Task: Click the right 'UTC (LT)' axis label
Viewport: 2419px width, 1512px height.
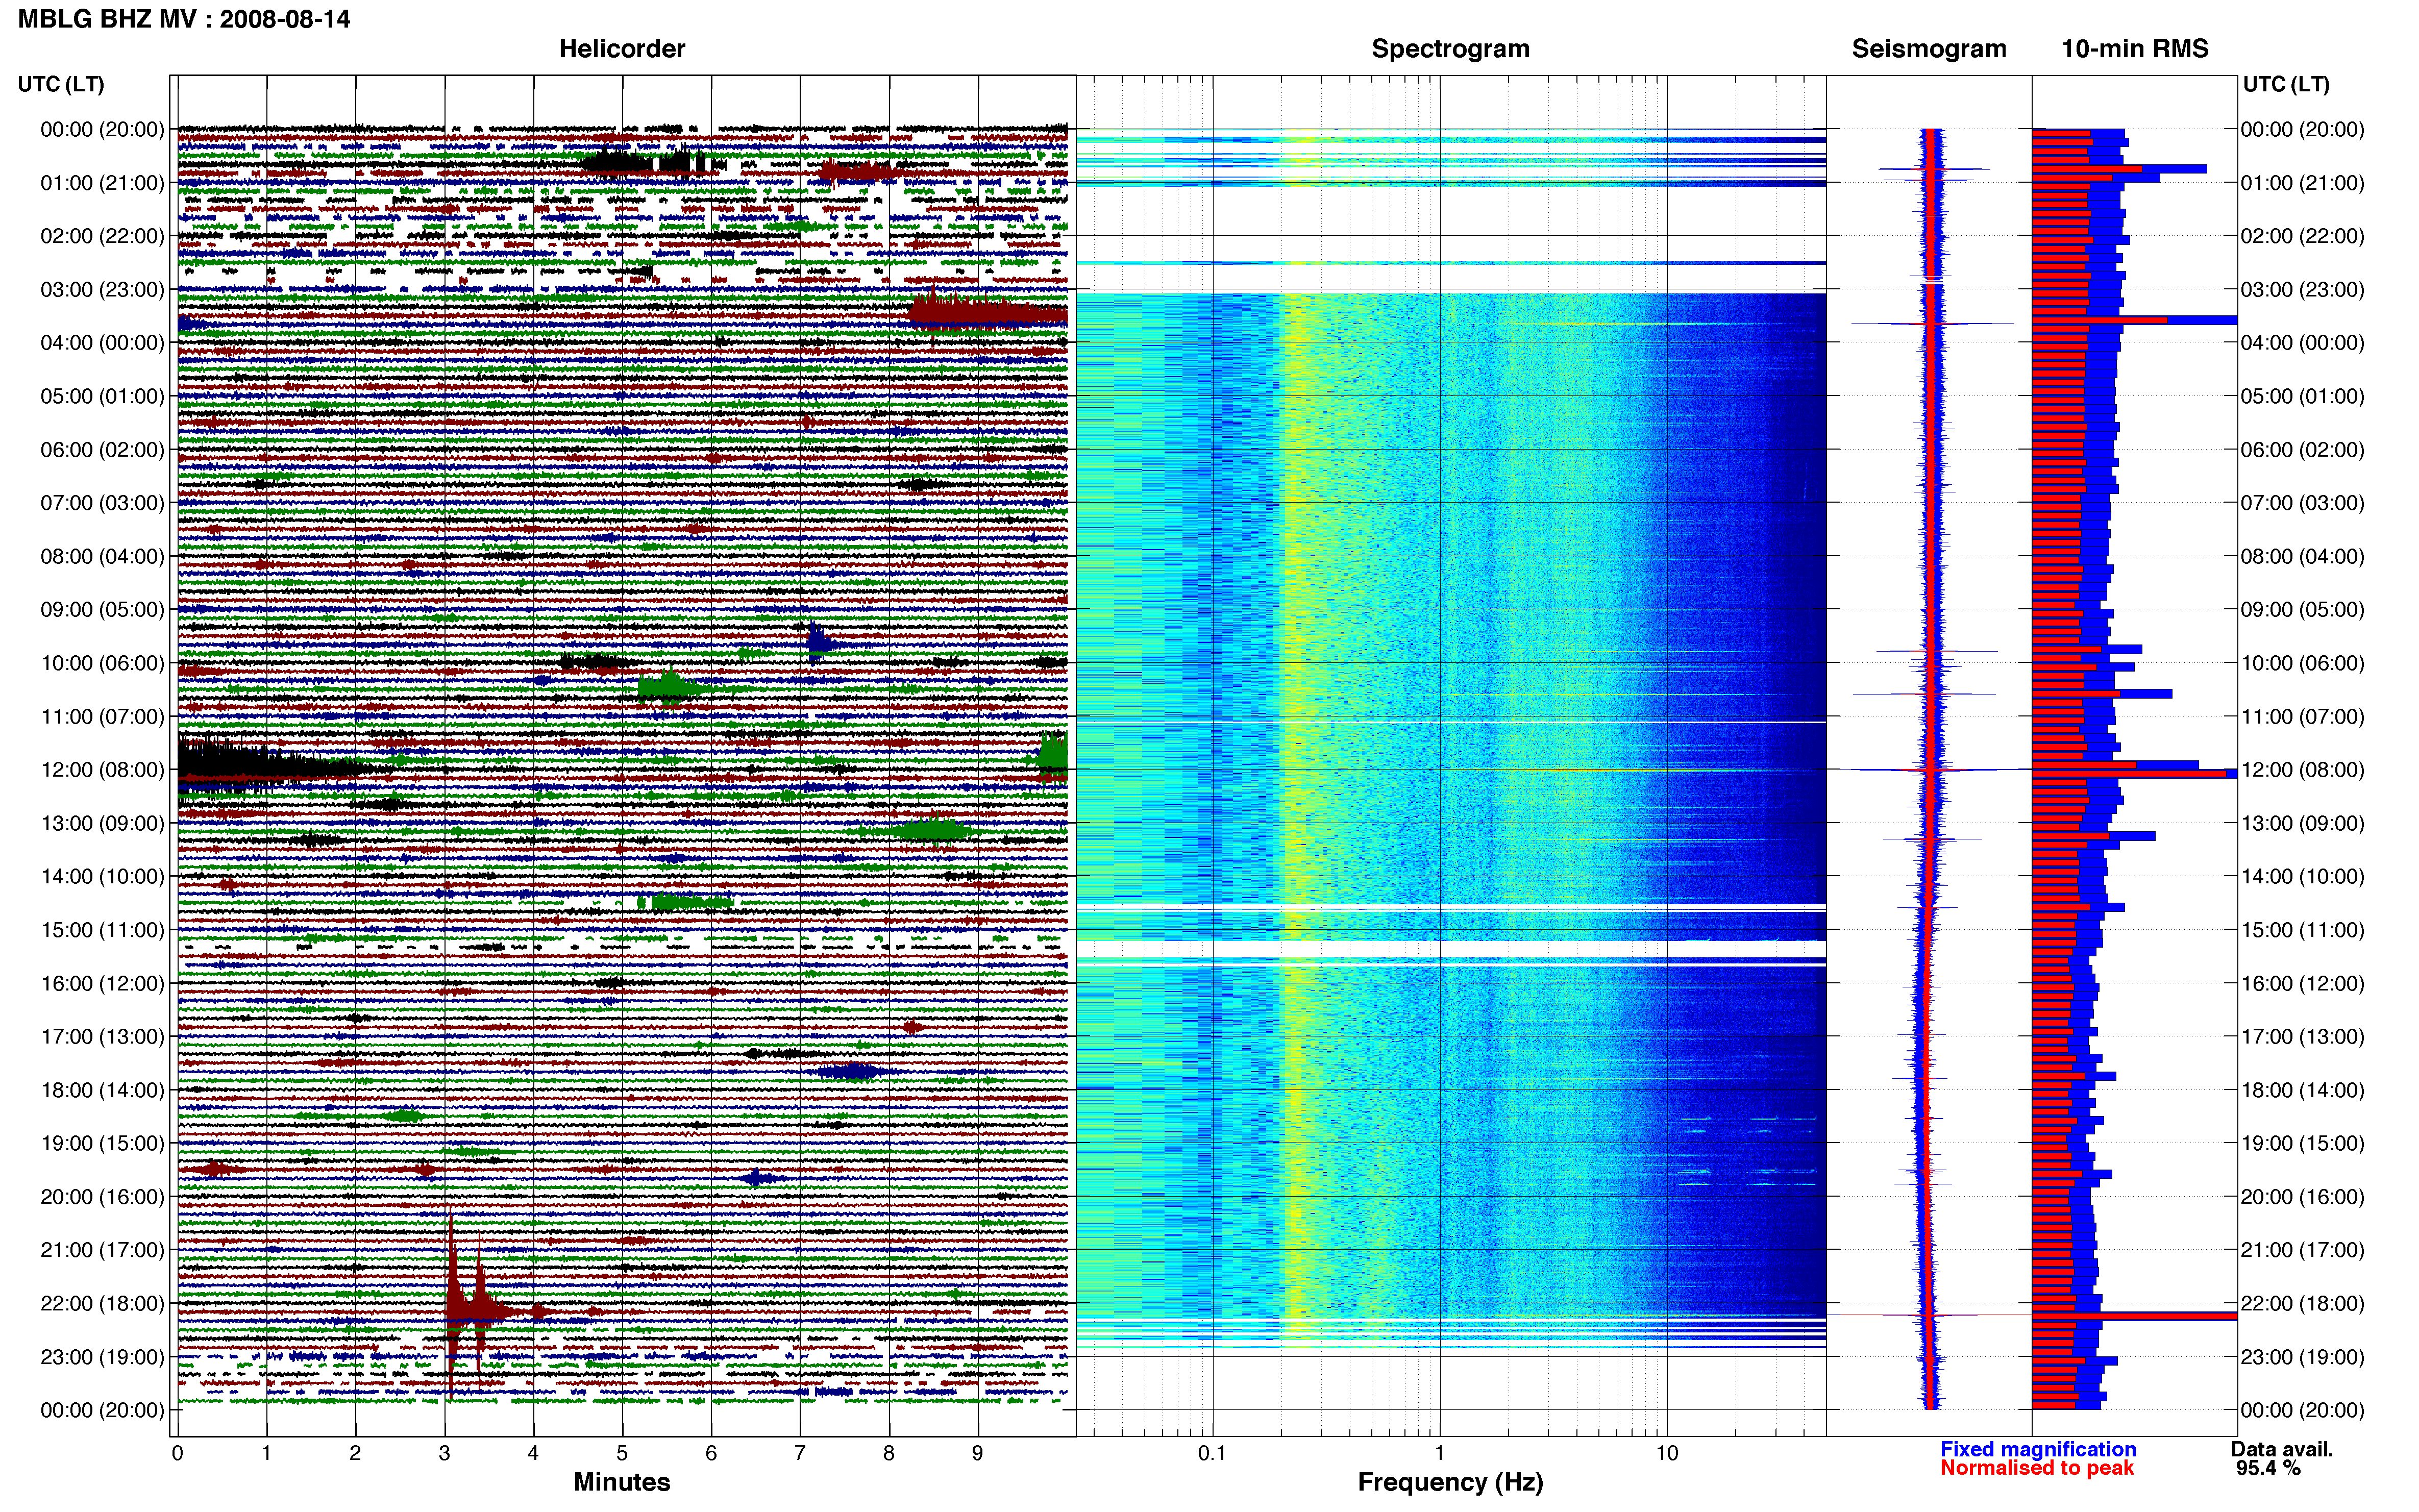Action: [2286, 84]
